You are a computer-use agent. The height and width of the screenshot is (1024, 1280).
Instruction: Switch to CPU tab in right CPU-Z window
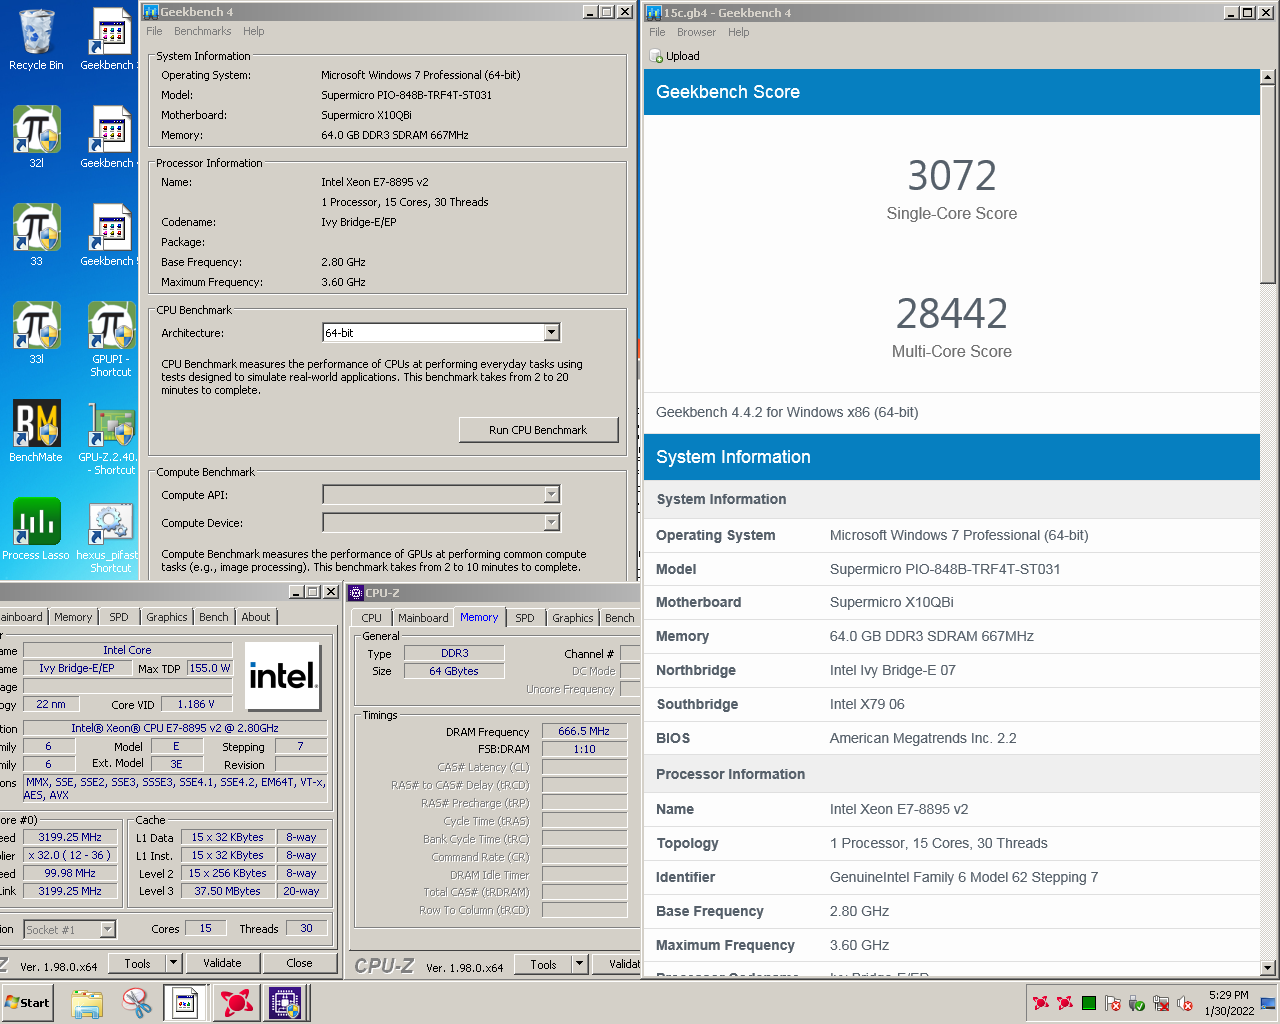click(372, 618)
